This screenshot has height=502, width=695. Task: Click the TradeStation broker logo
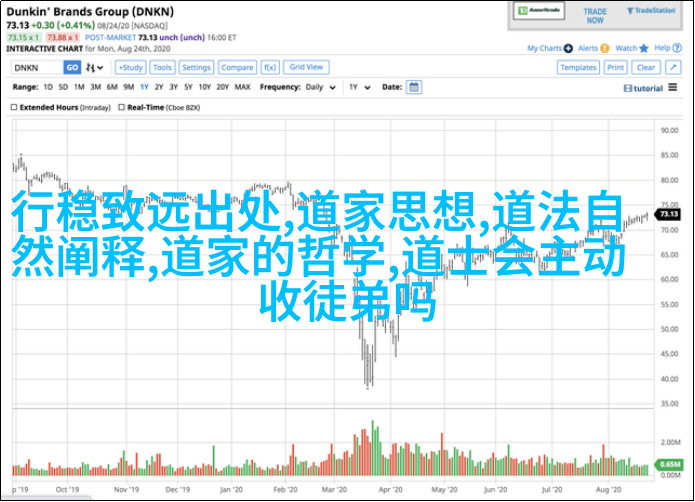(x=651, y=11)
